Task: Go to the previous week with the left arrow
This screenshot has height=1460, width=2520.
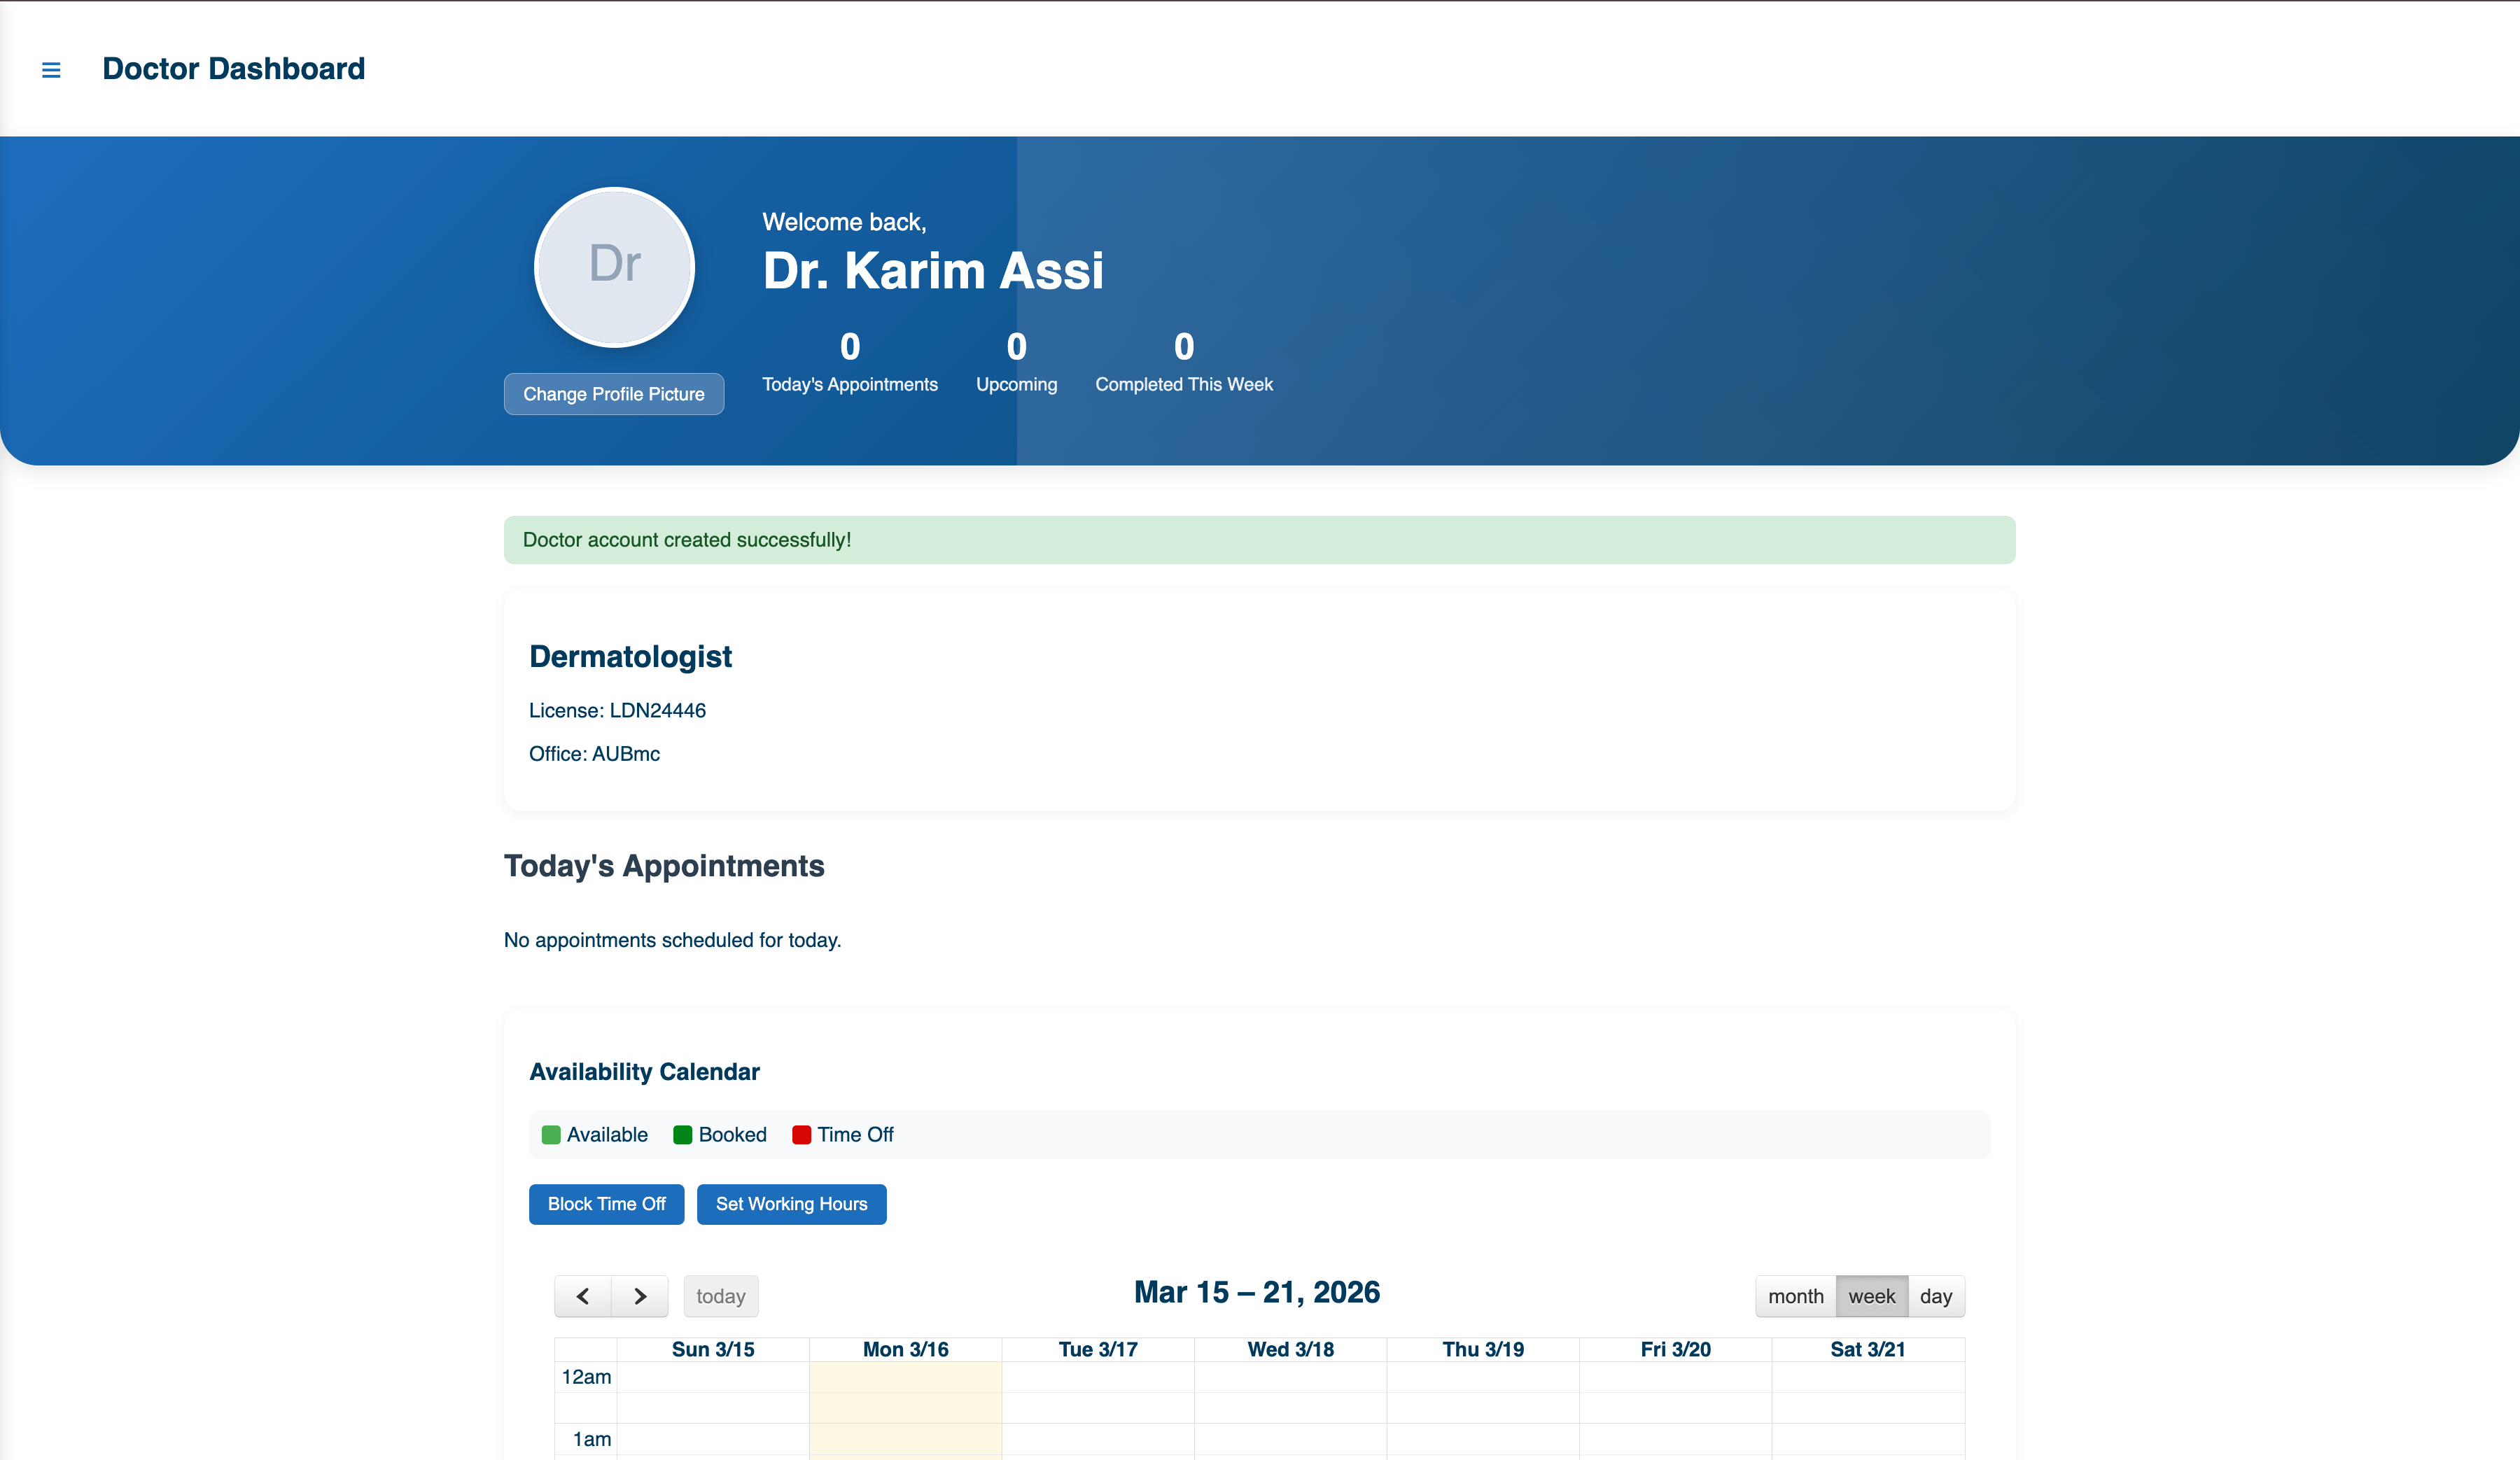Action: coord(583,1296)
